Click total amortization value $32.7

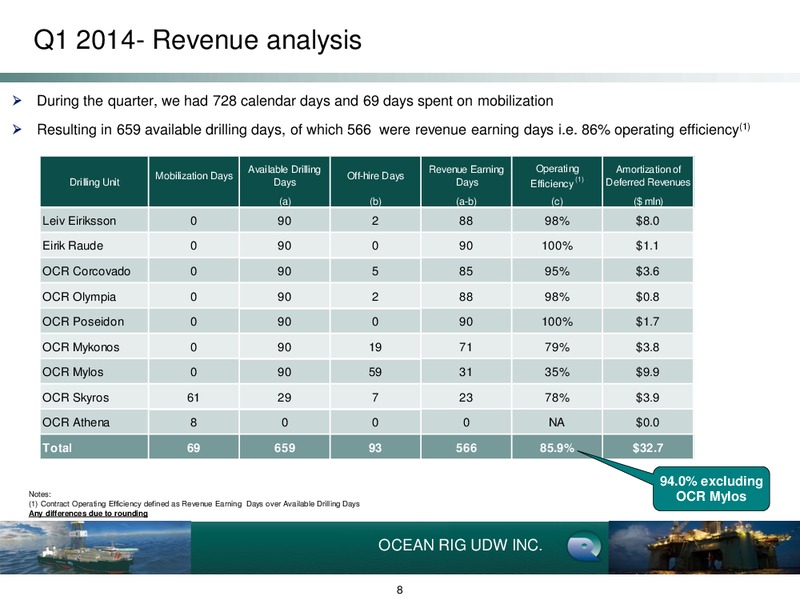click(x=647, y=448)
